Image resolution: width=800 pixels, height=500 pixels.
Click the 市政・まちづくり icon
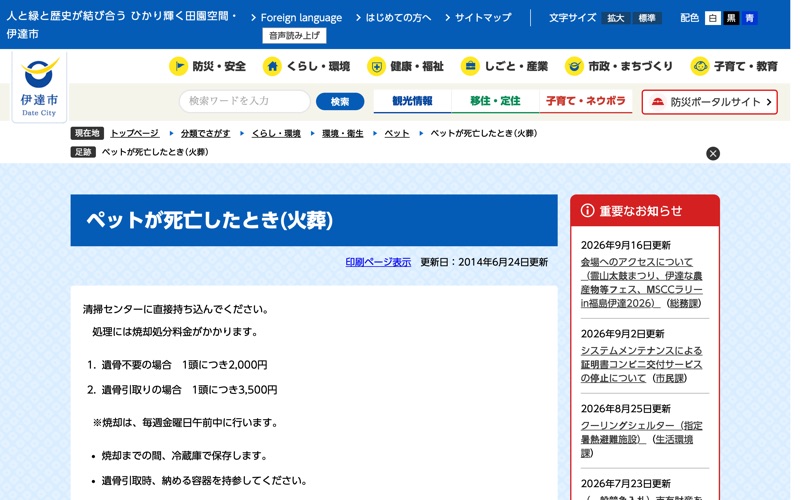tap(574, 66)
